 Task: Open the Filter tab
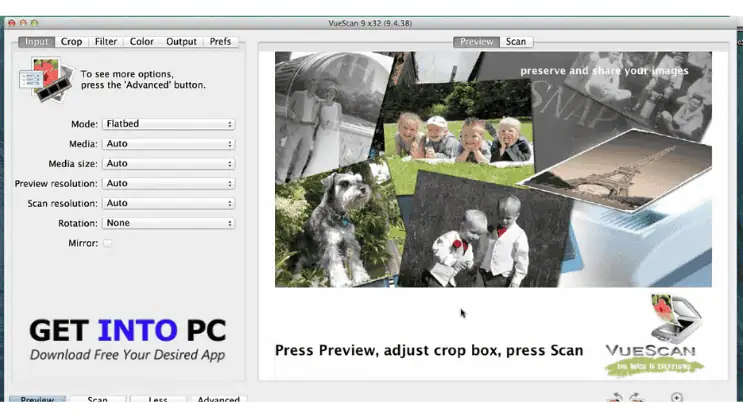click(x=106, y=42)
